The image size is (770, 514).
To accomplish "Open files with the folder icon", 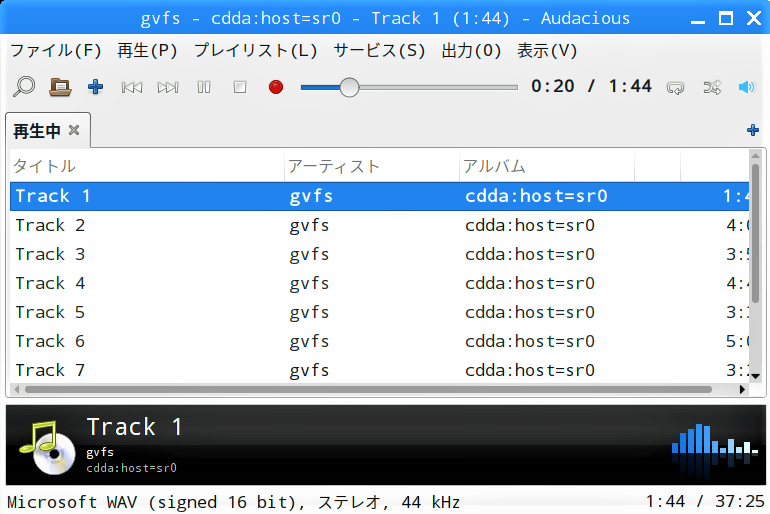I will 60,87.
